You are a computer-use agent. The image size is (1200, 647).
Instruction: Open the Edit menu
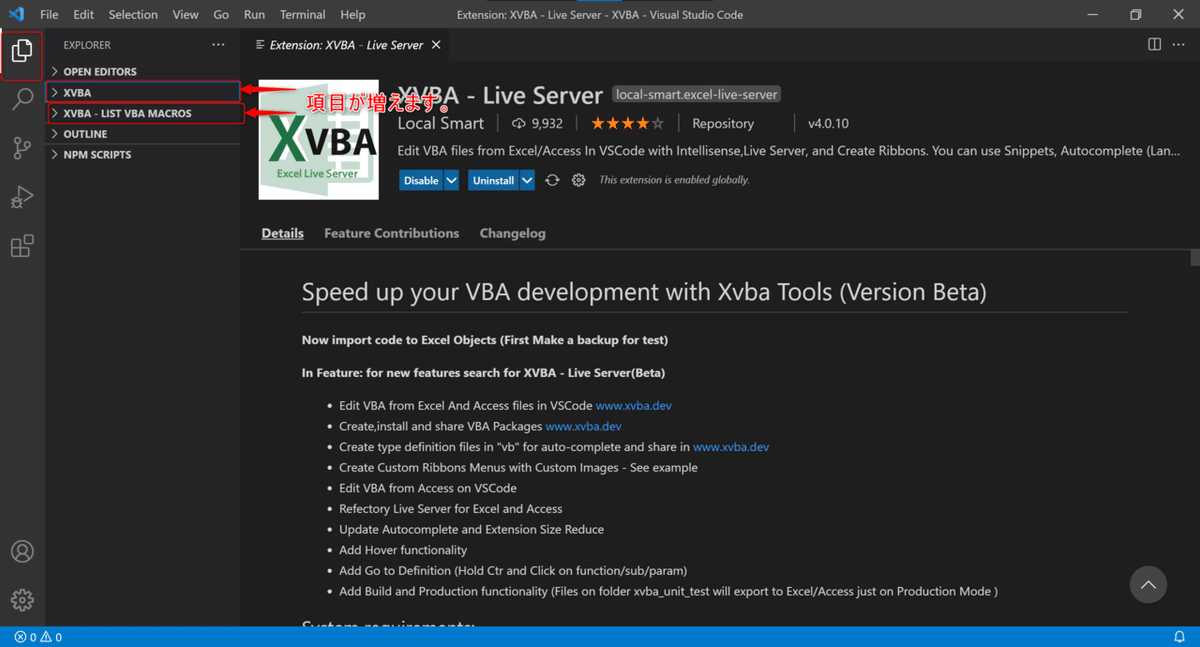(84, 15)
